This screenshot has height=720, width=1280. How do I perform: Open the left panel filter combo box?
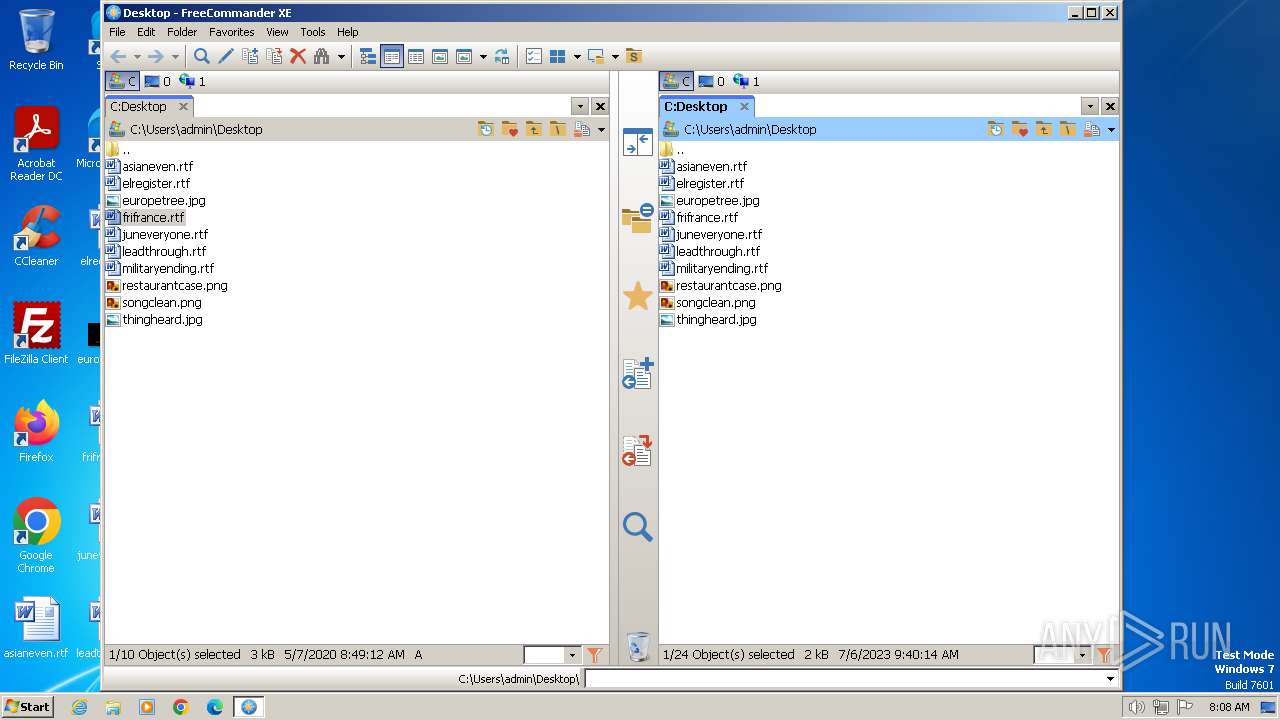pos(552,655)
